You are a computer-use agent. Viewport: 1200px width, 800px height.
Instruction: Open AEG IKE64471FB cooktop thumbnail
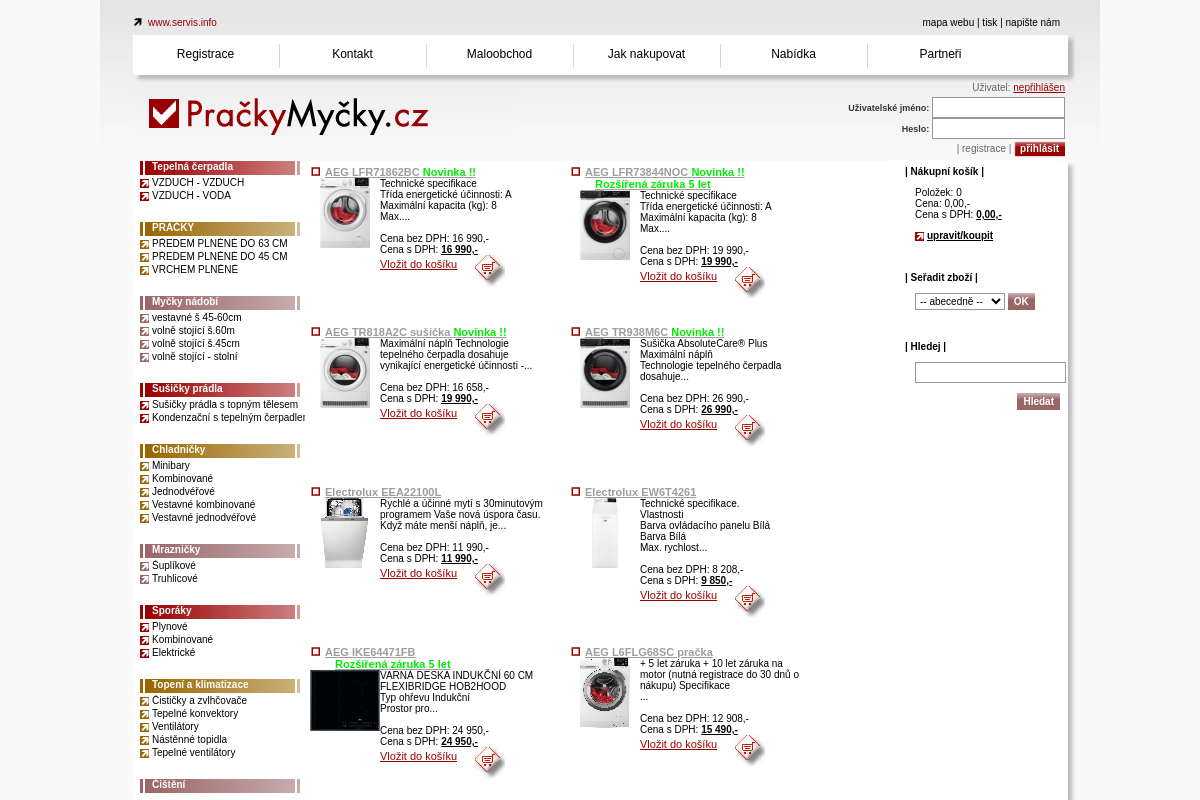[x=344, y=700]
